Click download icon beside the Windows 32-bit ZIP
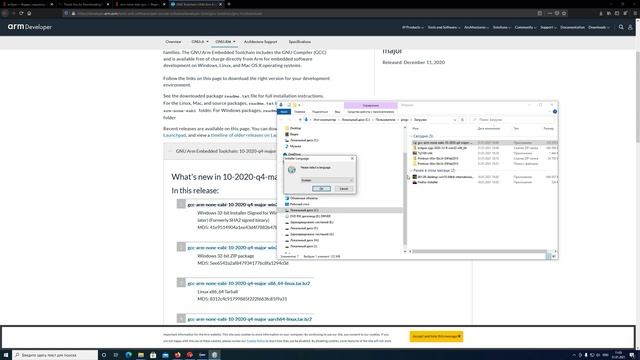 tap(181, 247)
